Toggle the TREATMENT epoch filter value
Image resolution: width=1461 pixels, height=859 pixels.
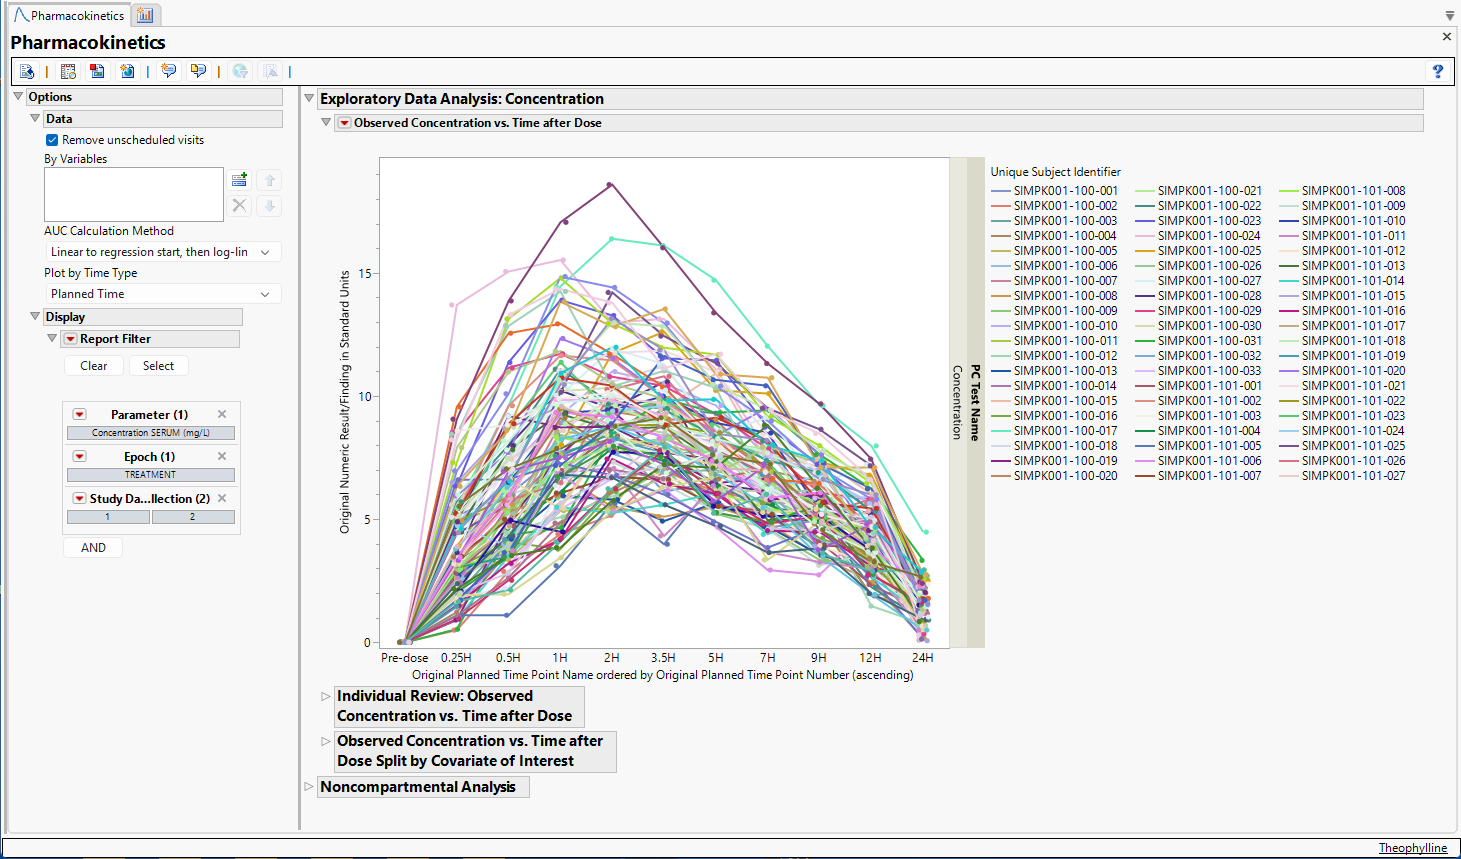(150, 475)
